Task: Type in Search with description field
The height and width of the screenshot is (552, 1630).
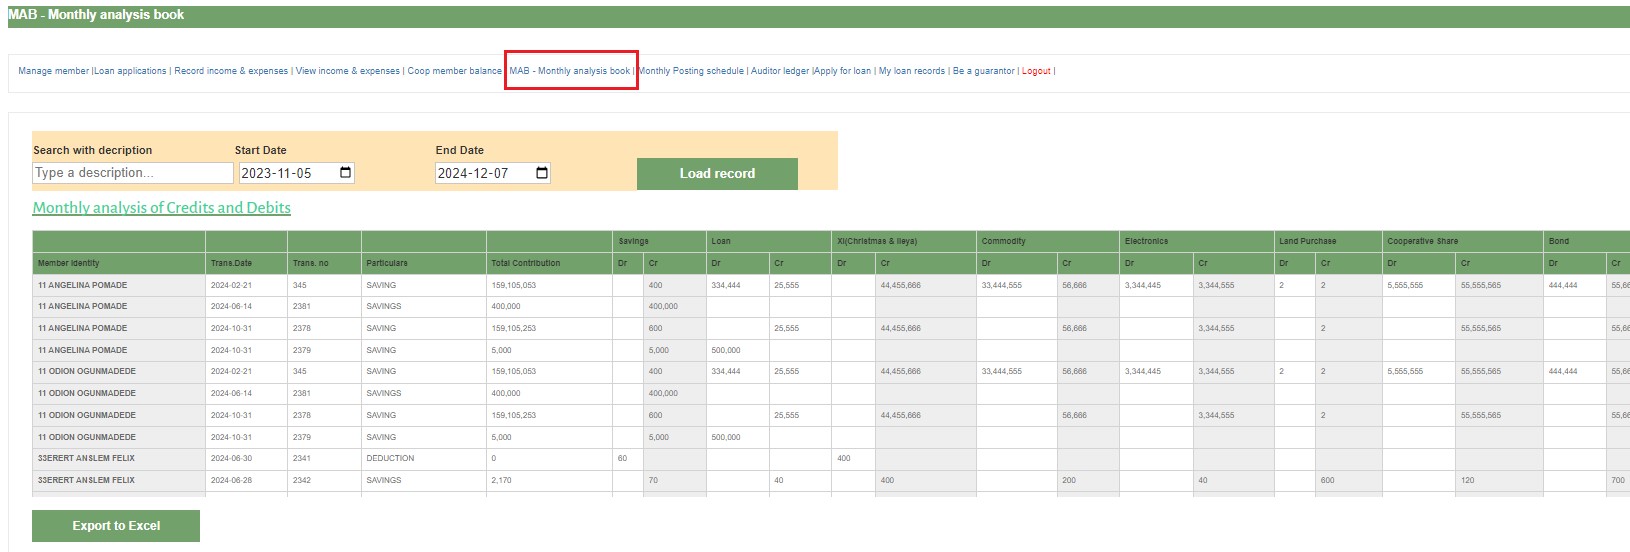Action: [x=132, y=173]
